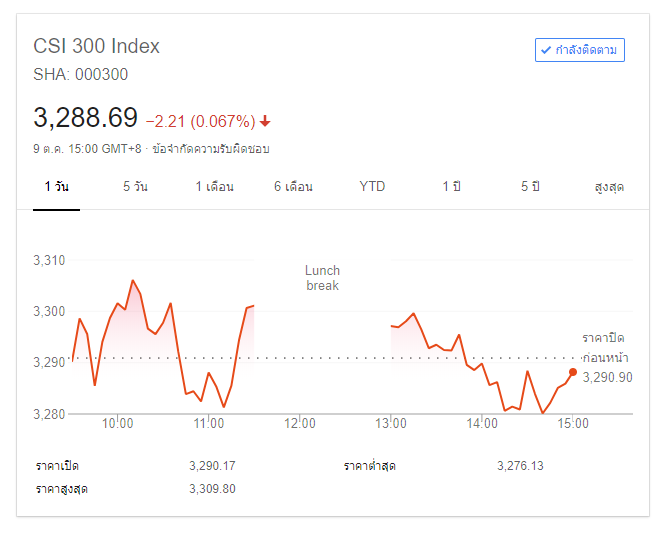The width and height of the screenshot is (668, 534).
Task: Open the 1 เดือน range tab
Action: click(x=214, y=187)
